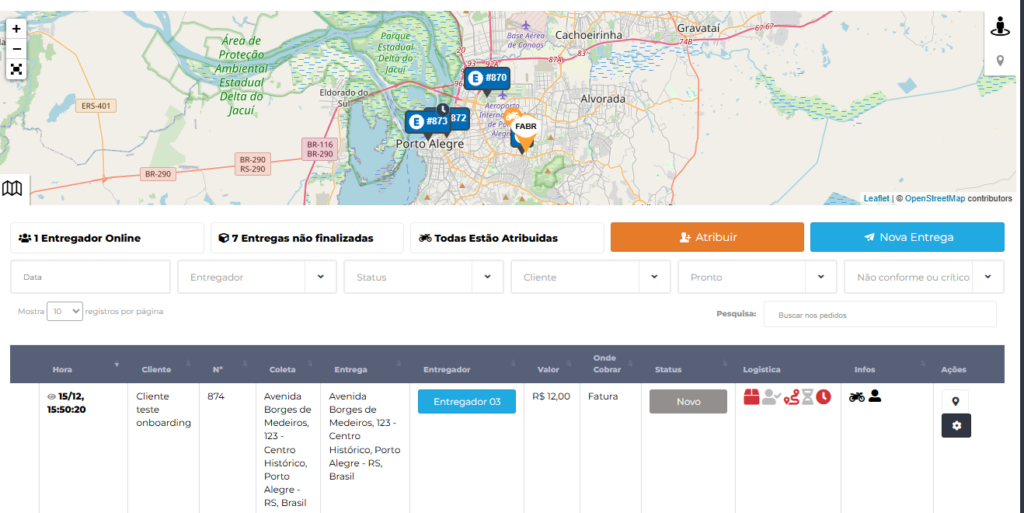Image resolution: width=1024 pixels, height=513 pixels.
Task: Toggle map layer view icon at bottom-left
Action: click(12, 188)
